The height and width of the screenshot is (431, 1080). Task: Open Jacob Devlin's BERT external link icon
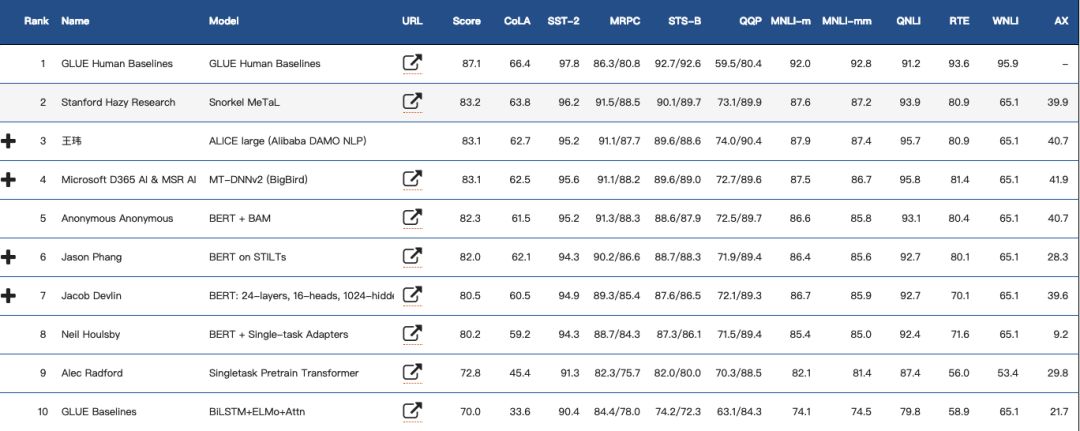[x=411, y=295]
